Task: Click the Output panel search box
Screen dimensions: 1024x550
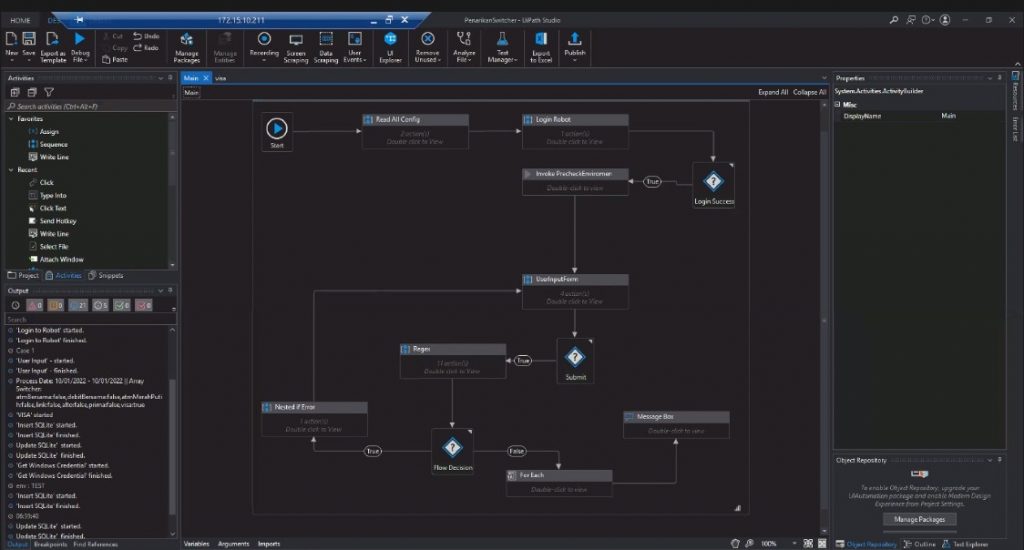Action: pyautogui.click(x=90, y=319)
